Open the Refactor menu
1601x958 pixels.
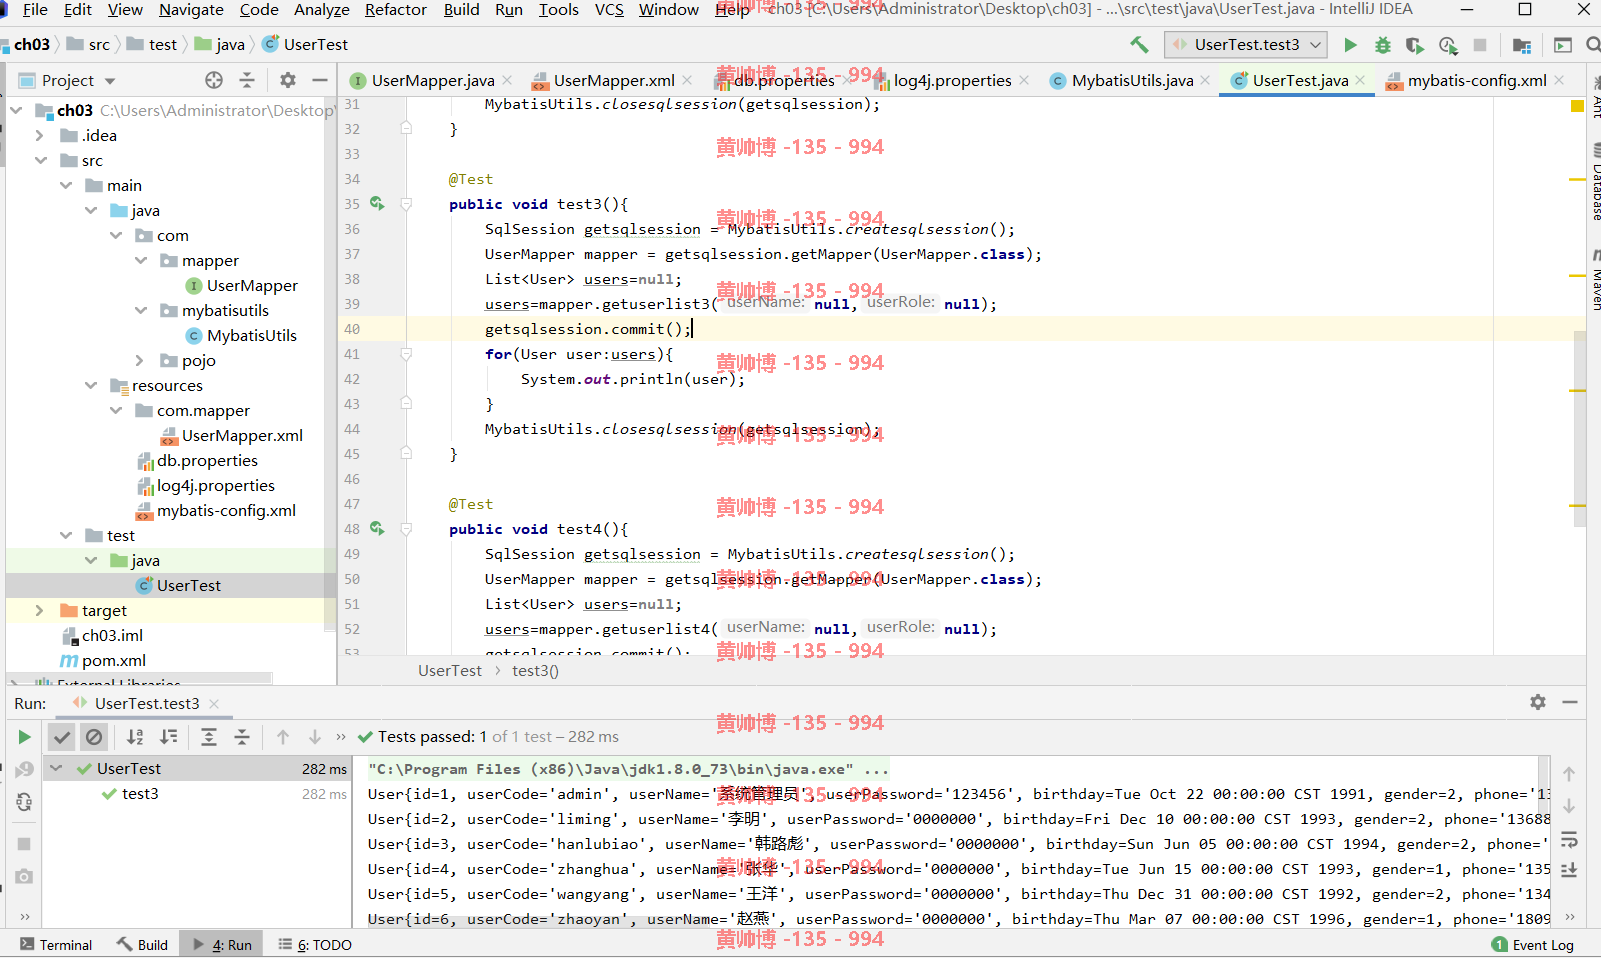[x=395, y=10]
